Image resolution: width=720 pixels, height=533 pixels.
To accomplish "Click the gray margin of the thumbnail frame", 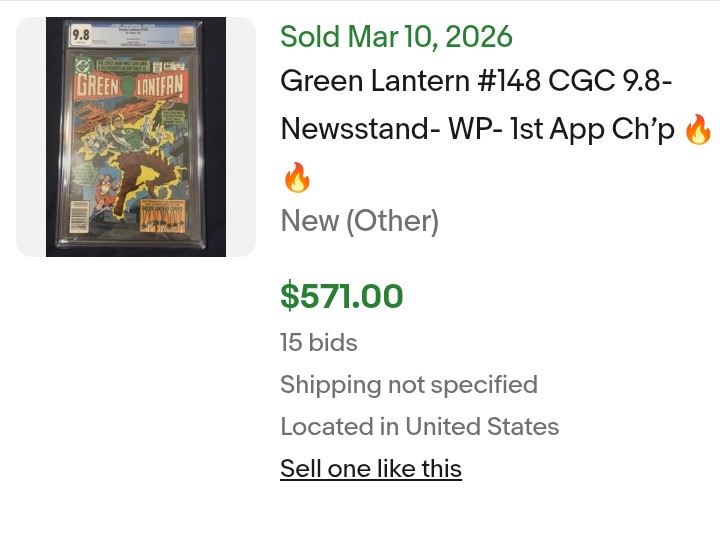I will 30,137.
